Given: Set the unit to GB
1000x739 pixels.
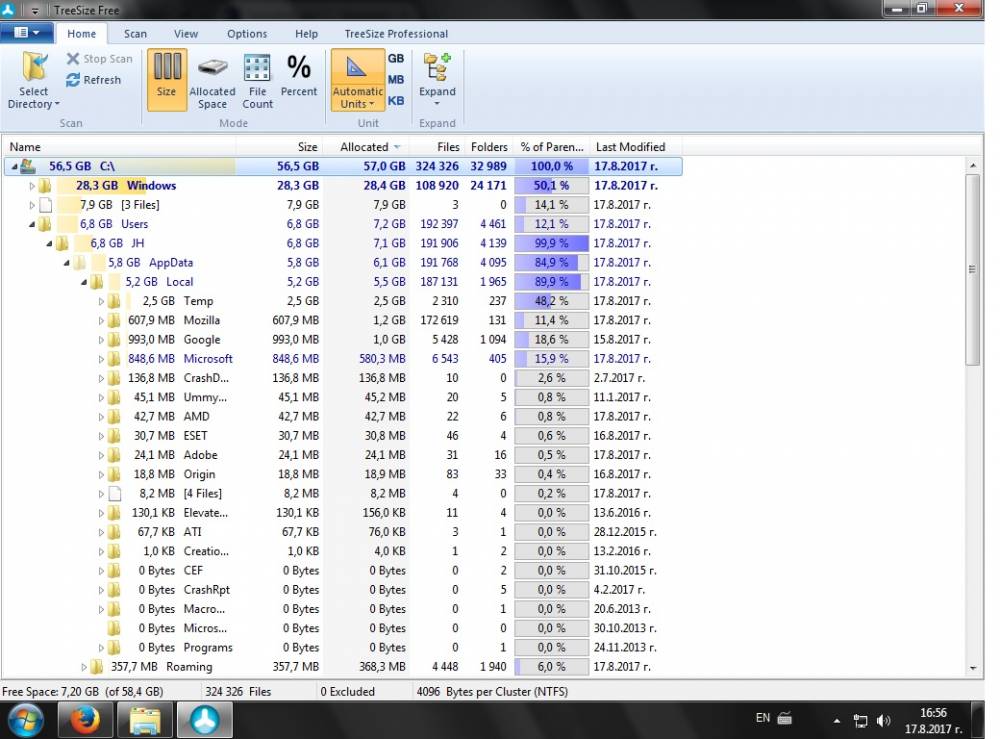Looking at the screenshot, I should [x=395, y=59].
